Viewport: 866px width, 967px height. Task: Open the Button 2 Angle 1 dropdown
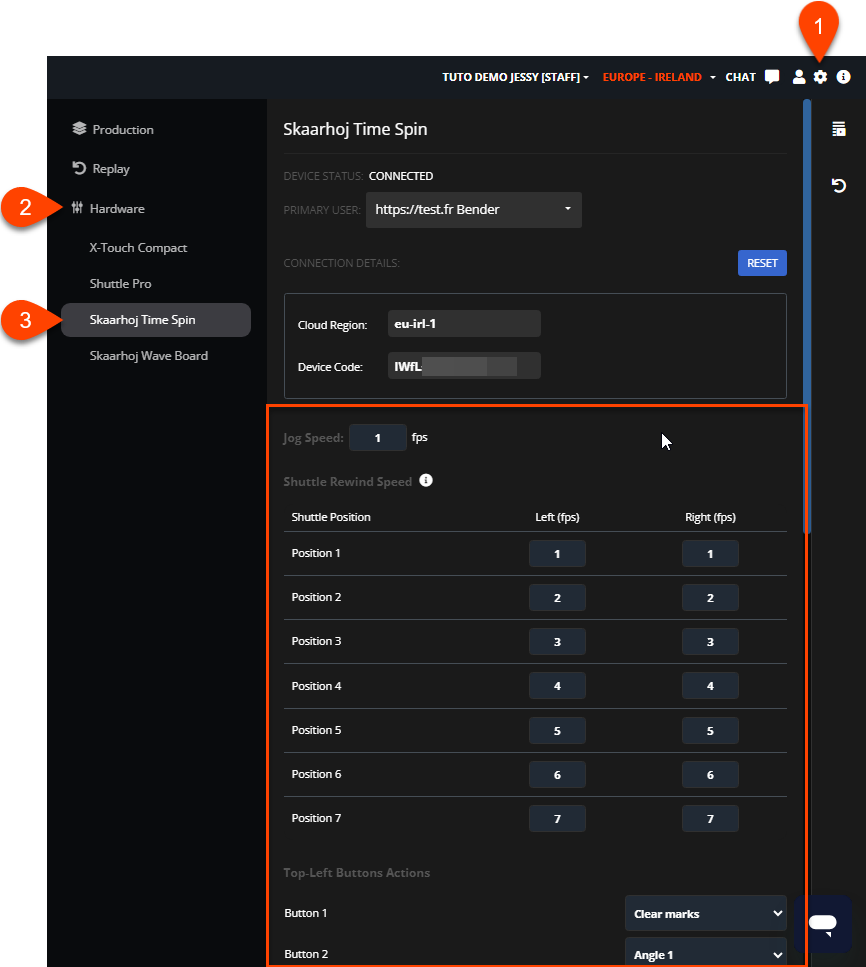point(705,955)
